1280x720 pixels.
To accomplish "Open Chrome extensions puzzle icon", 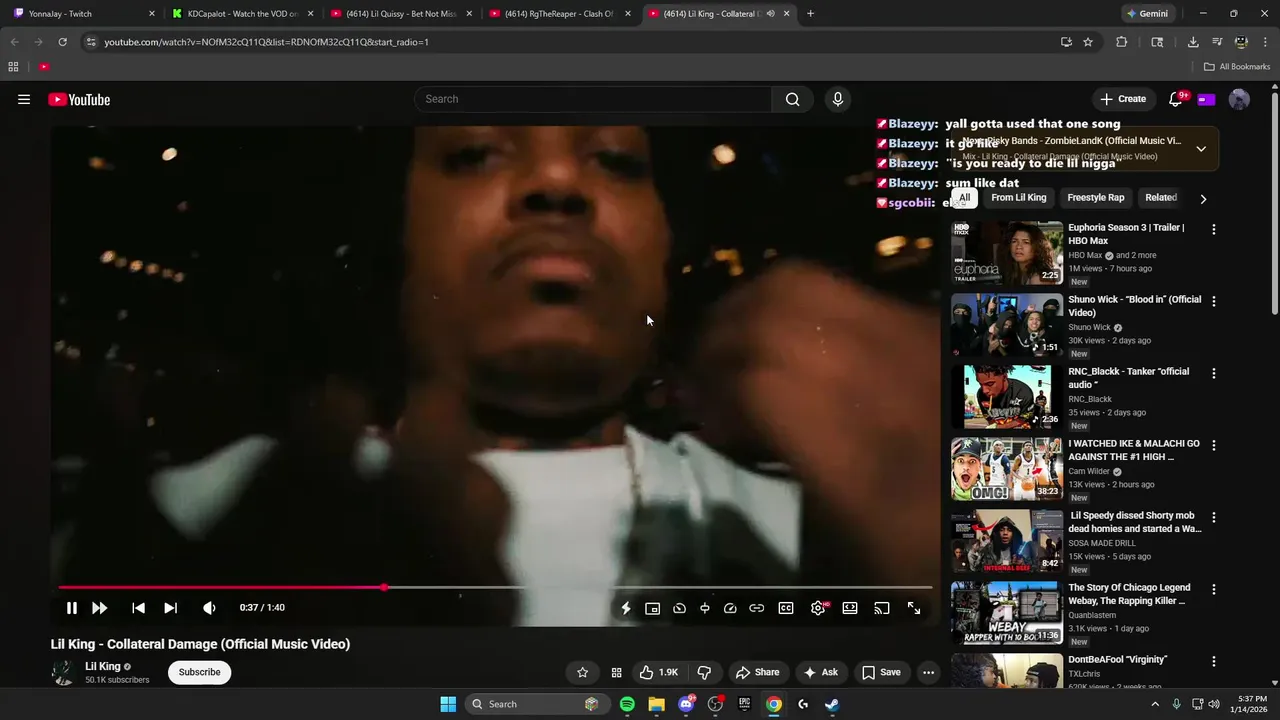I will click(1121, 42).
